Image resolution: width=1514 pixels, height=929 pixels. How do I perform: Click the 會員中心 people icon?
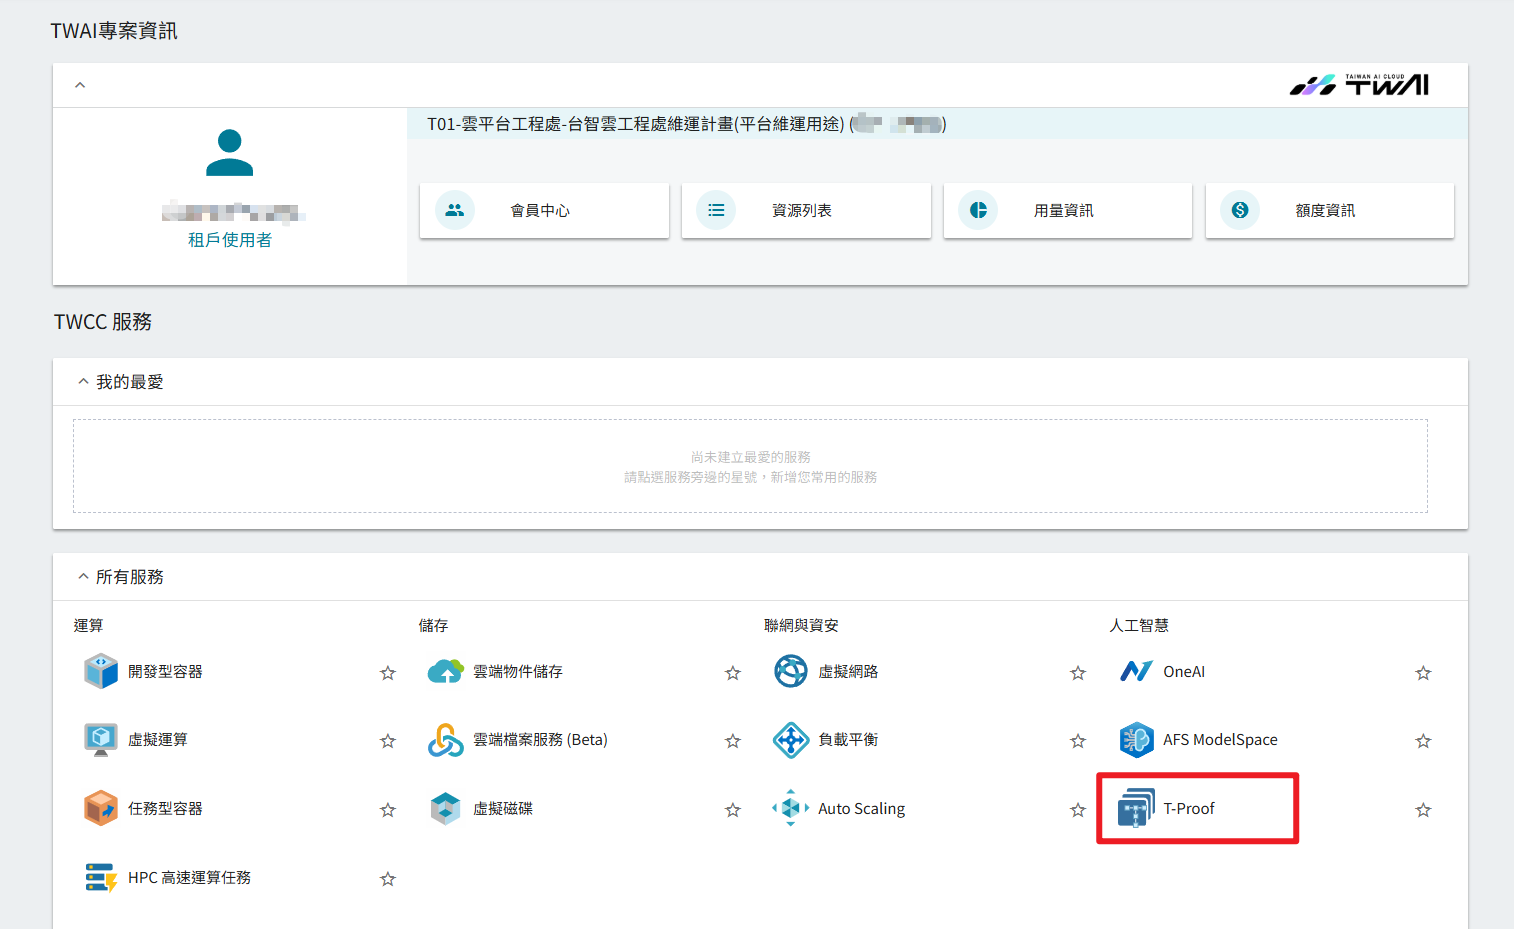(x=455, y=210)
